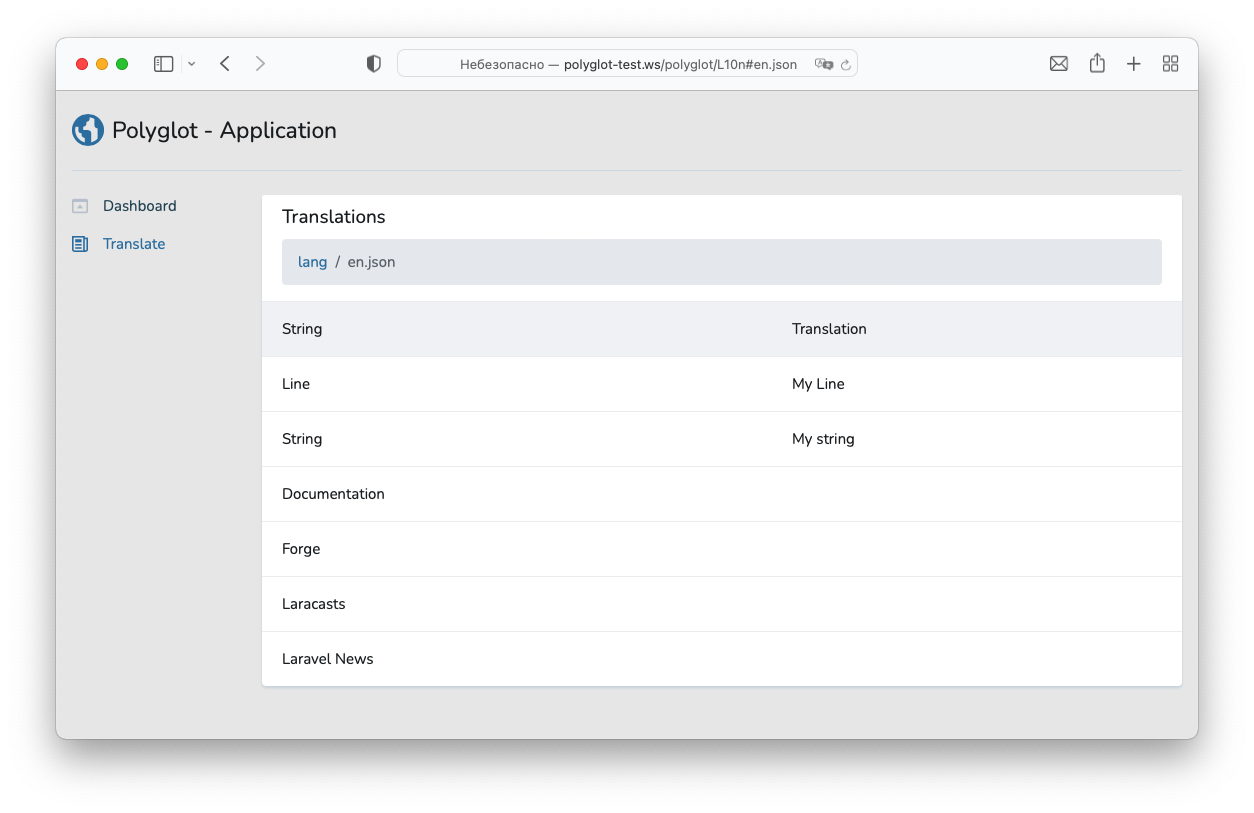Reload the page with the refresh icon

pos(846,64)
